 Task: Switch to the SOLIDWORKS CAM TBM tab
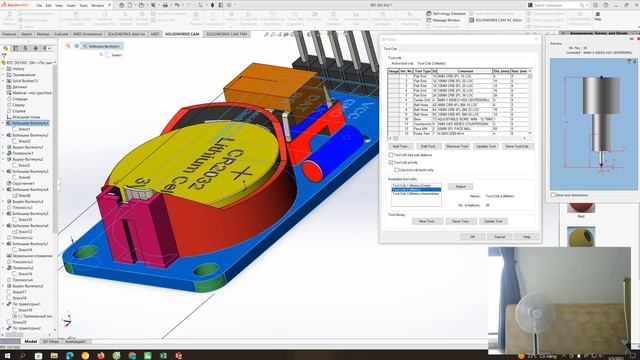(227, 34)
